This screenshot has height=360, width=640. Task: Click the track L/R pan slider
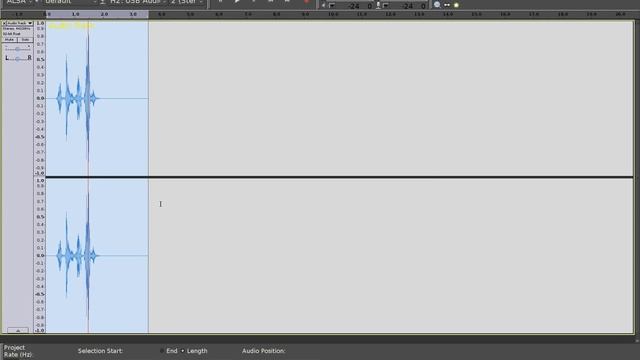click(x=18, y=58)
